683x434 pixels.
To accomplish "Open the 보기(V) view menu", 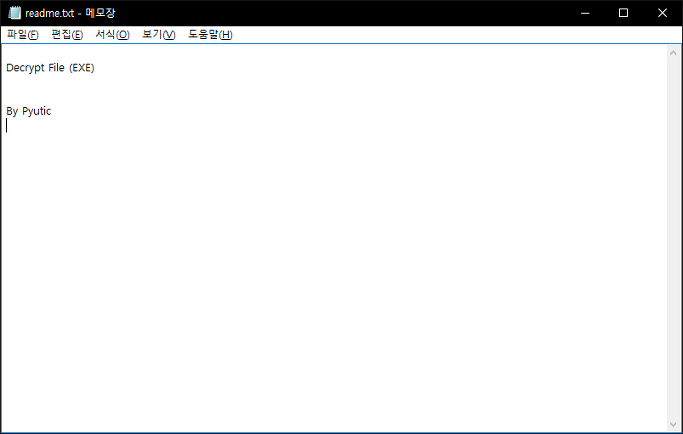I will pyautogui.click(x=159, y=34).
